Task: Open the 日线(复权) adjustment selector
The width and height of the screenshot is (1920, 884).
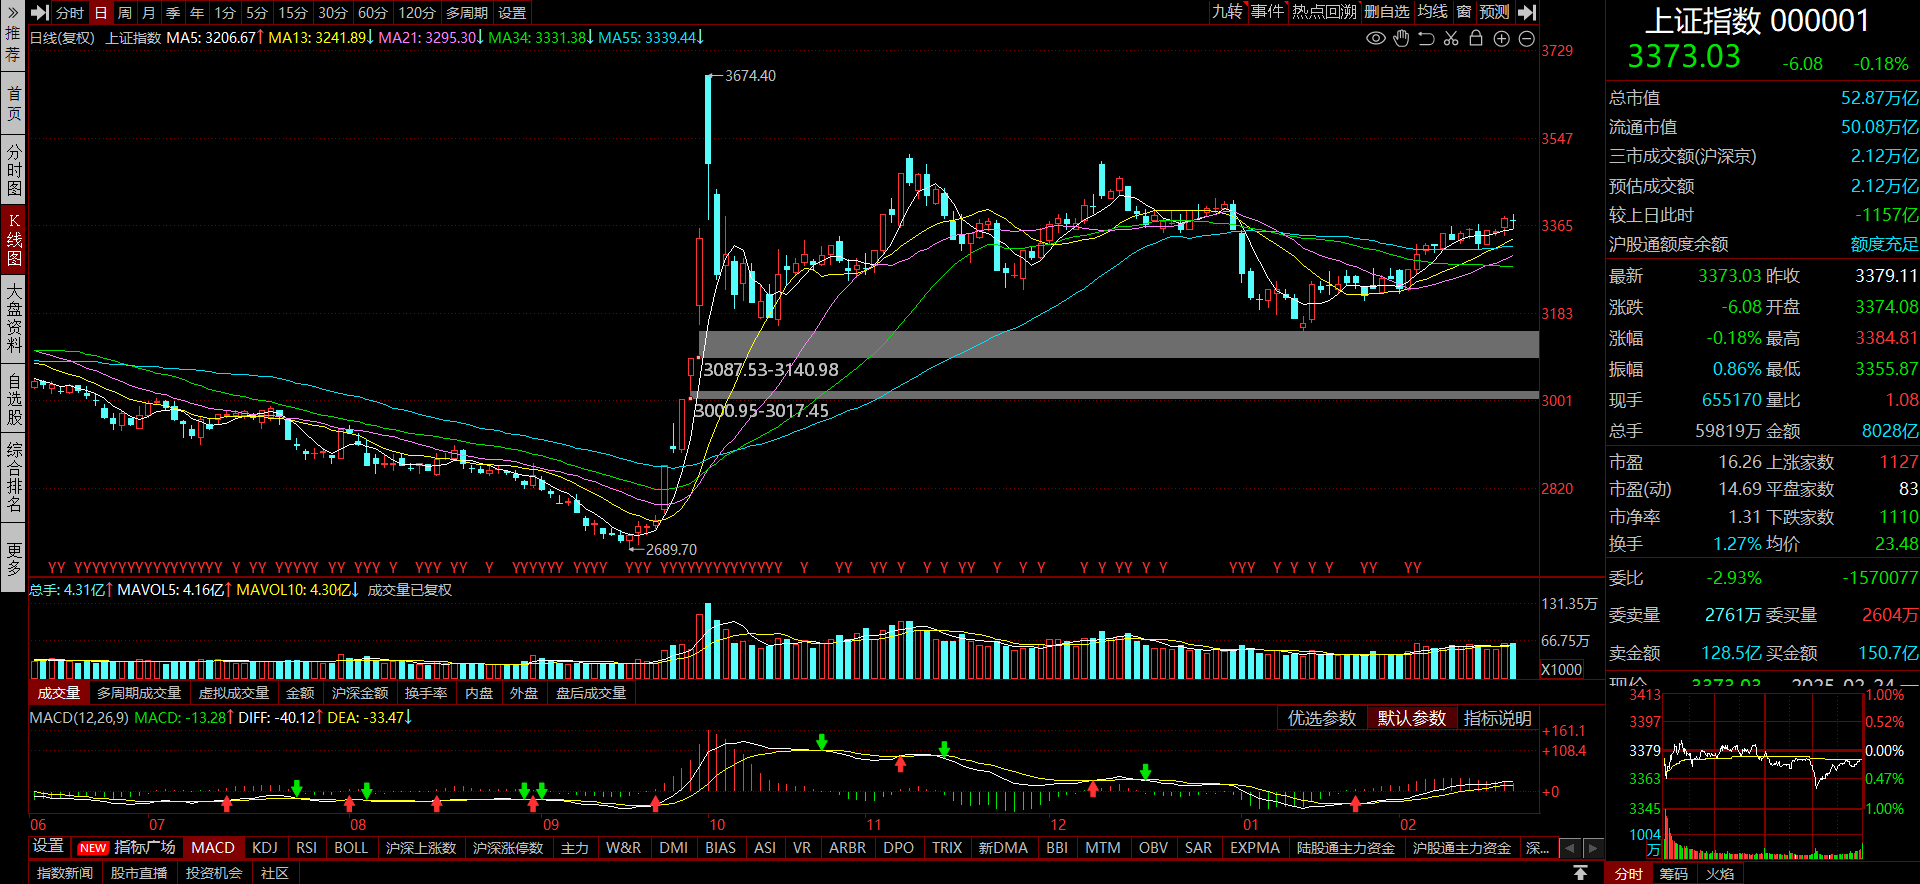Action: point(62,38)
